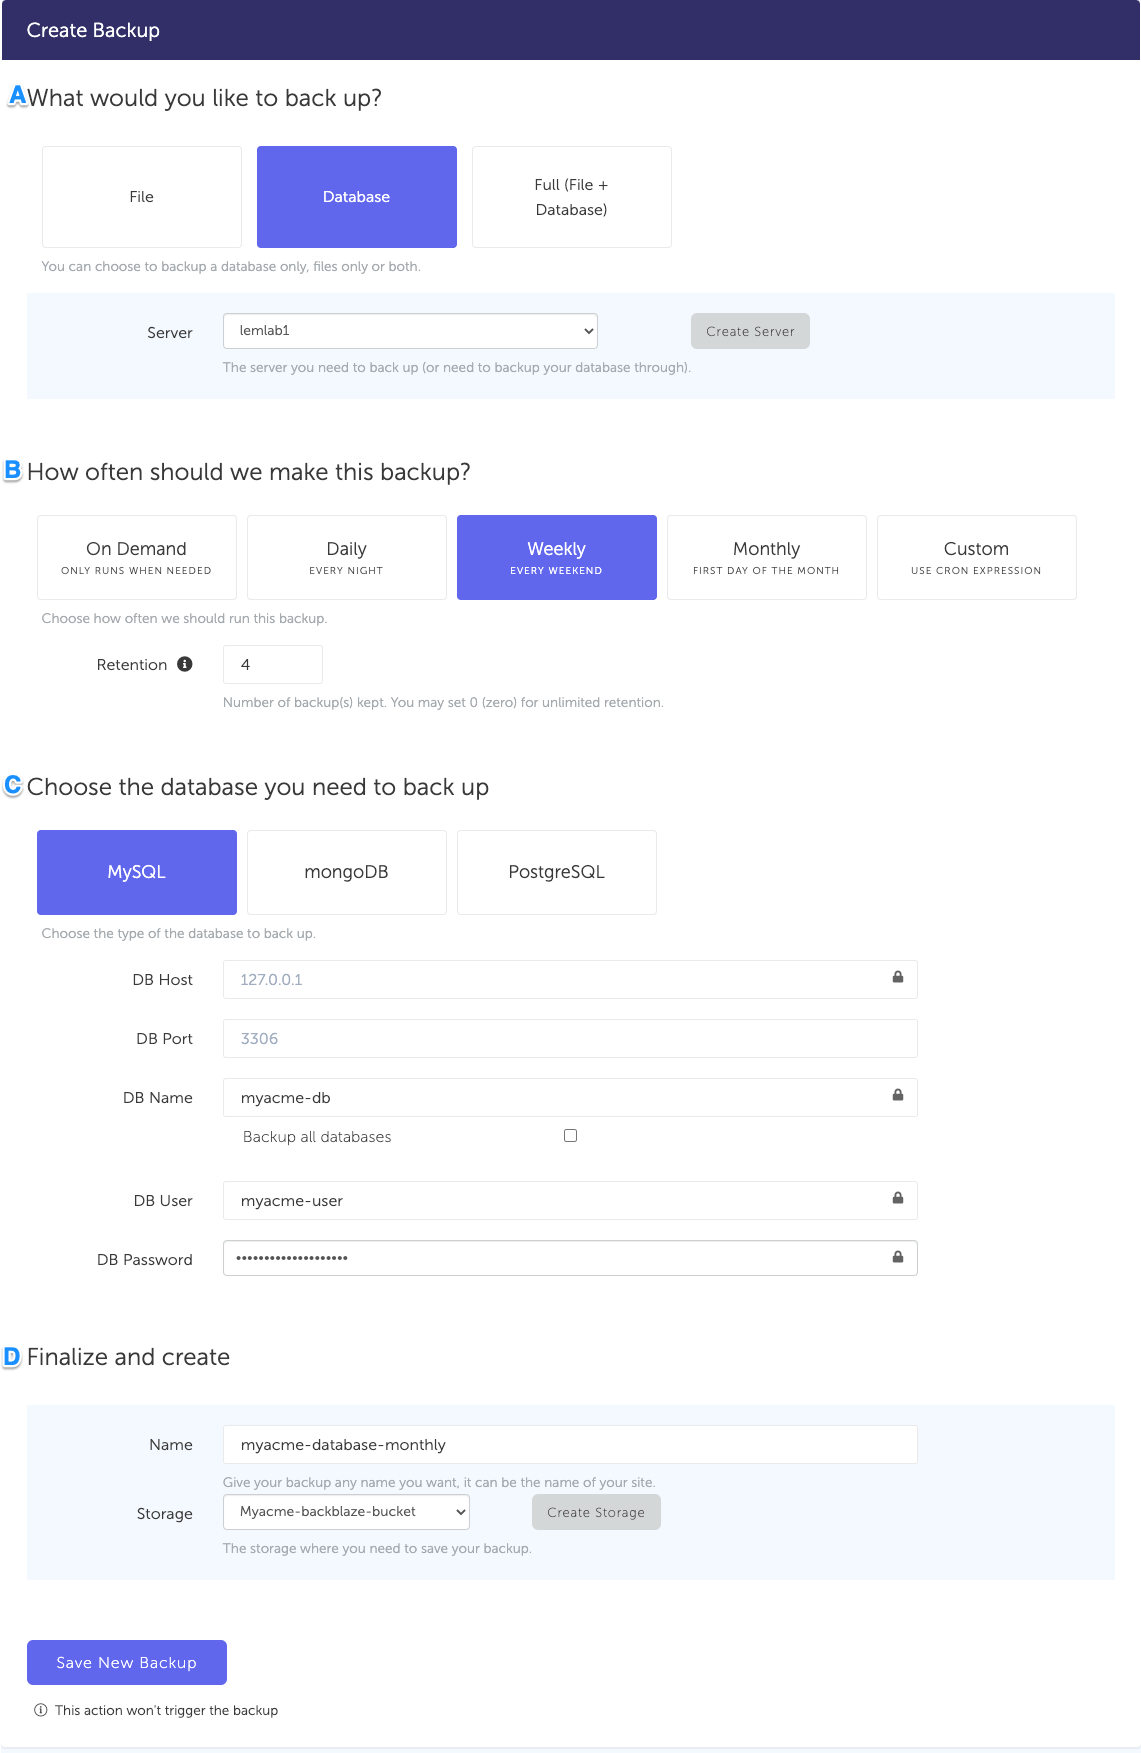Enable the Backup all databases checkbox

click(x=570, y=1136)
